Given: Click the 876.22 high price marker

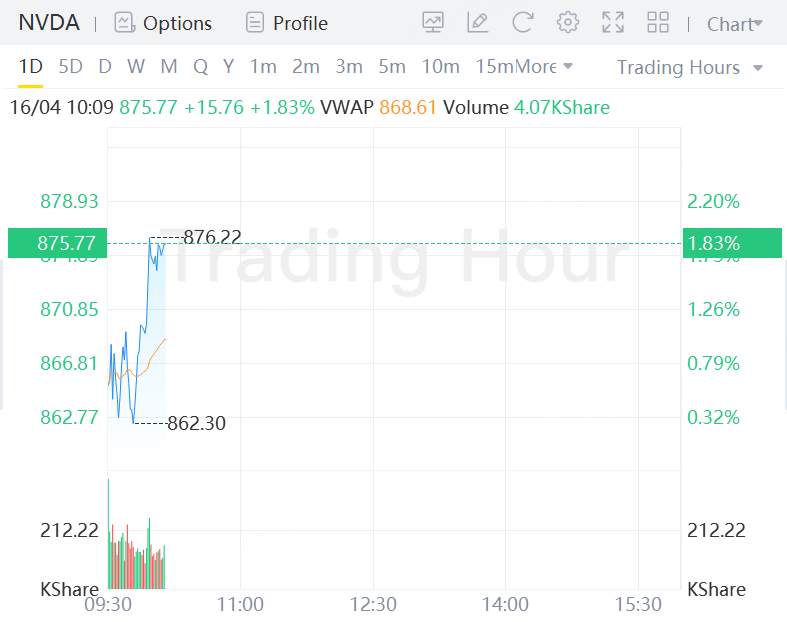Looking at the screenshot, I should [212, 237].
